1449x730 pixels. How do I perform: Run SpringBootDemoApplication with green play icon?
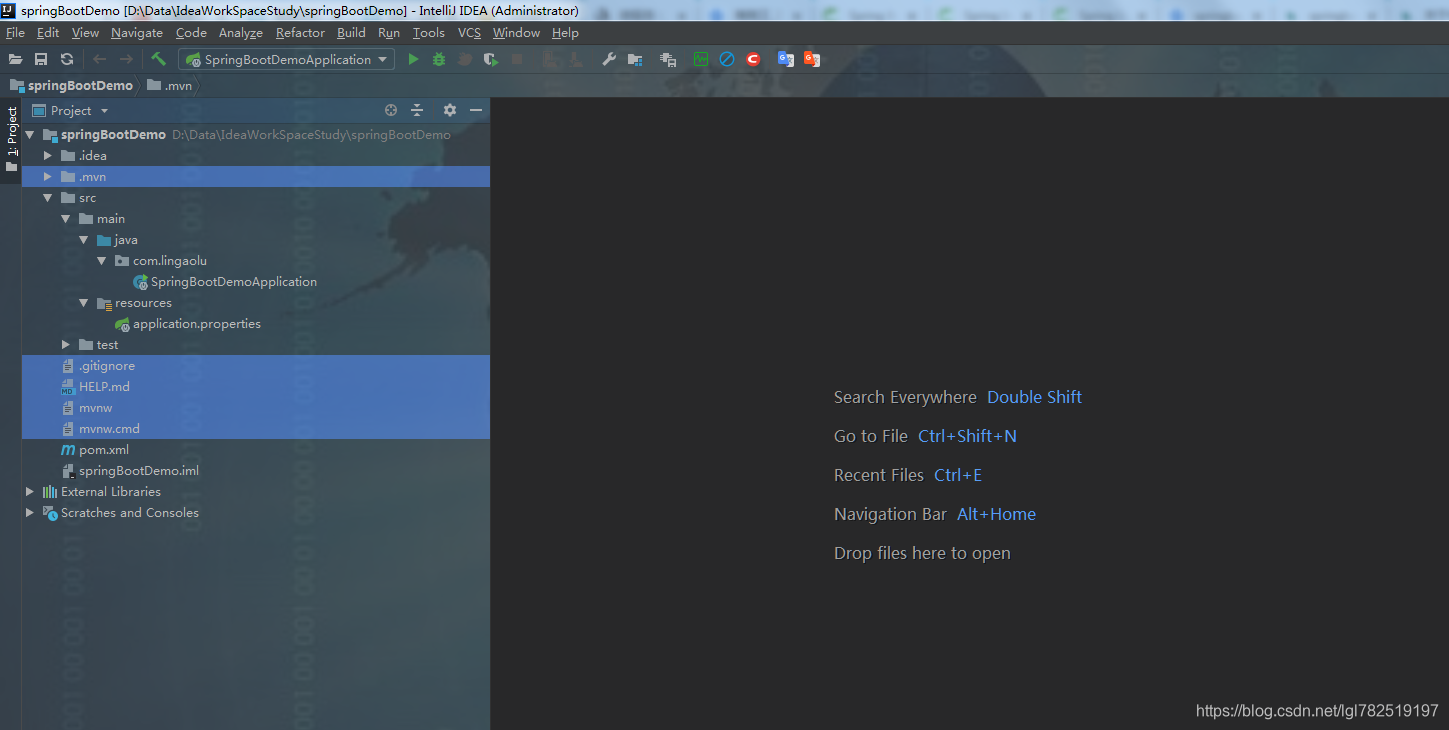click(413, 60)
